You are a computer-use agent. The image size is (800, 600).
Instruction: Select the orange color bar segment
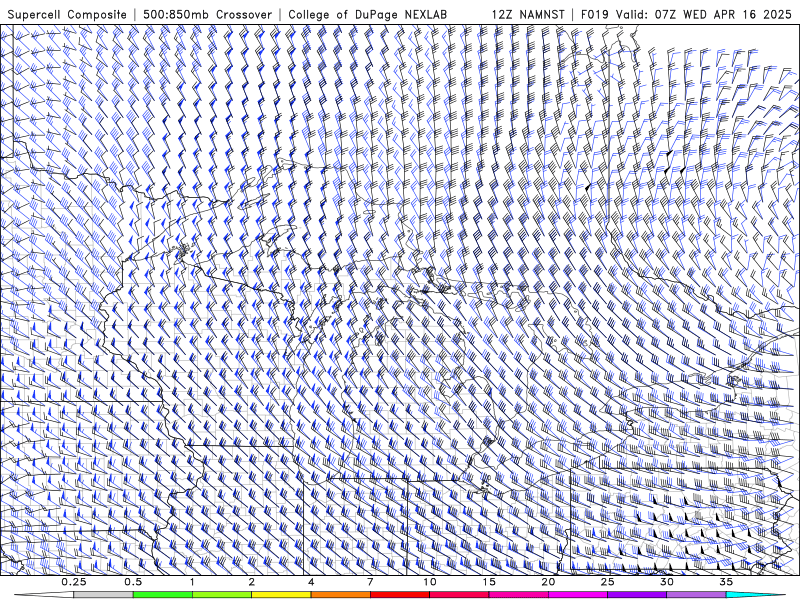341,595
